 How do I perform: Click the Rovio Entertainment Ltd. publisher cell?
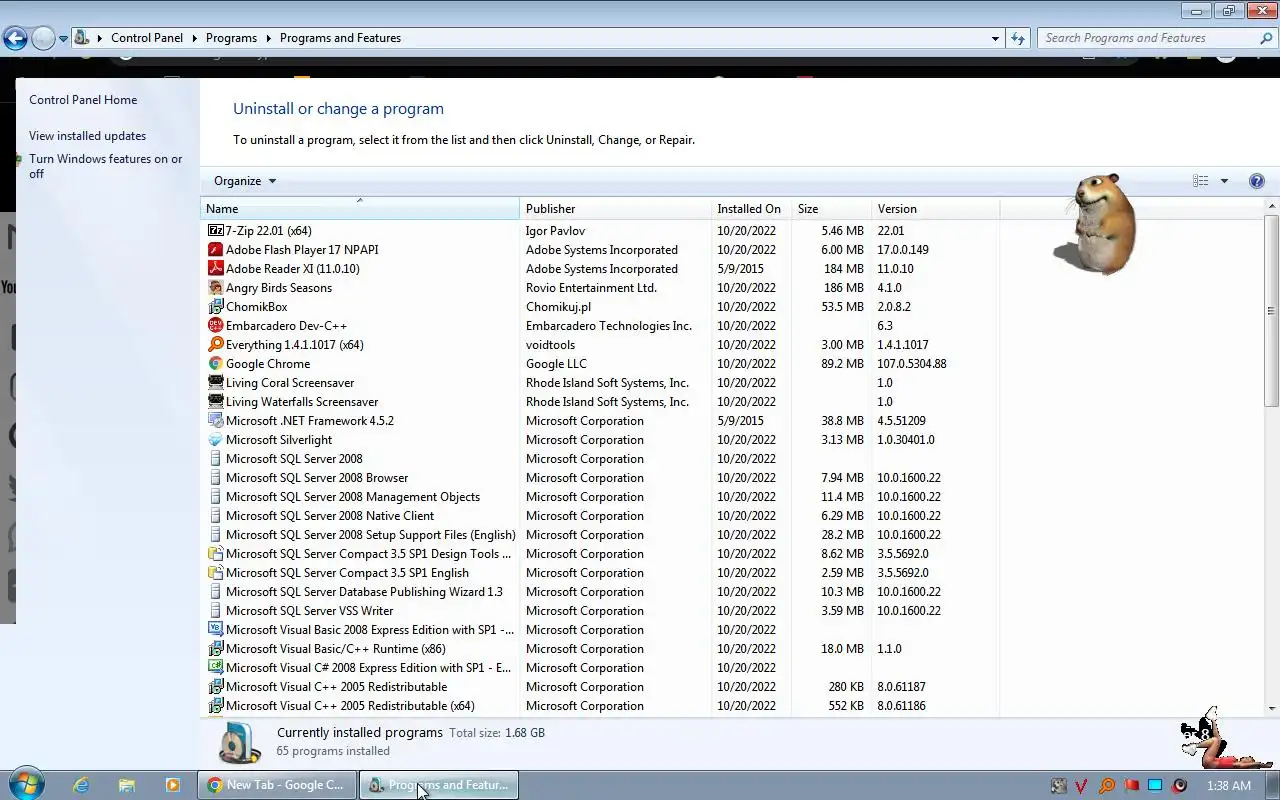click(591, 288)
